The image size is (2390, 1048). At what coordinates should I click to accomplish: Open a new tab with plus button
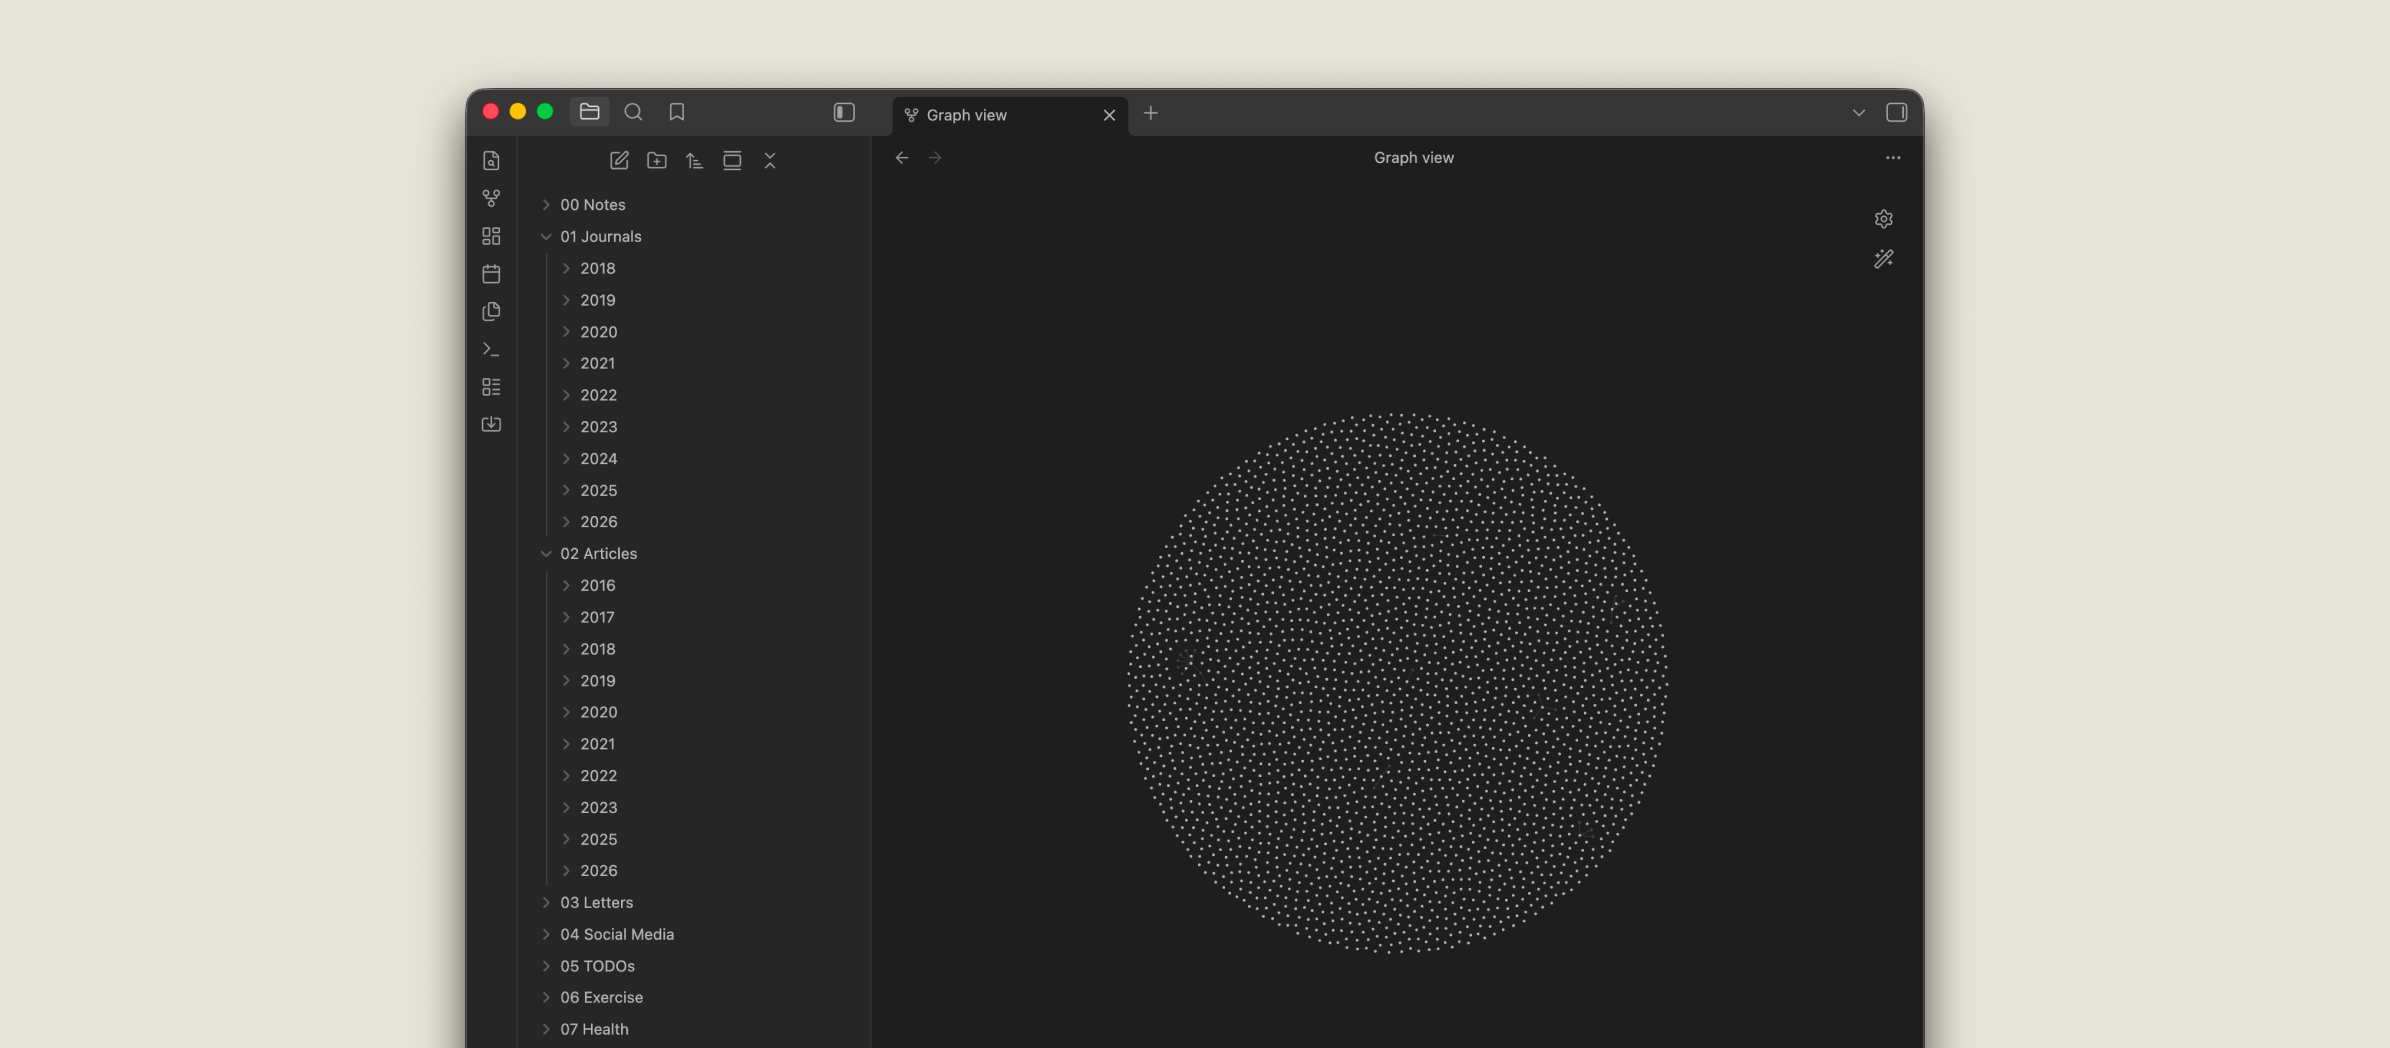[x=1151, y=113]
